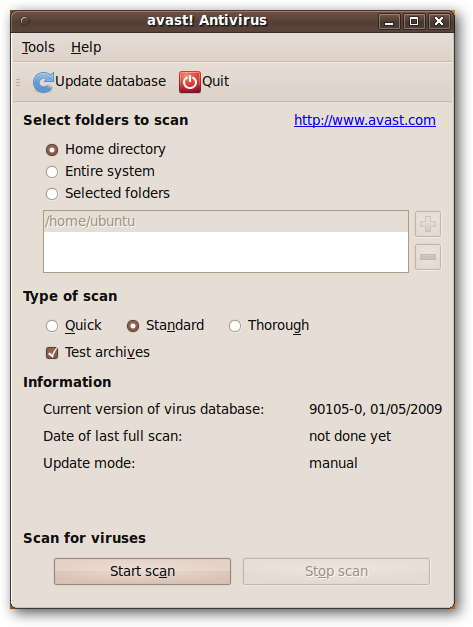This screenshot has height=627, width=473.
Task: Click the blue Update database refresh icon
Action: click(x=43, y=82)
